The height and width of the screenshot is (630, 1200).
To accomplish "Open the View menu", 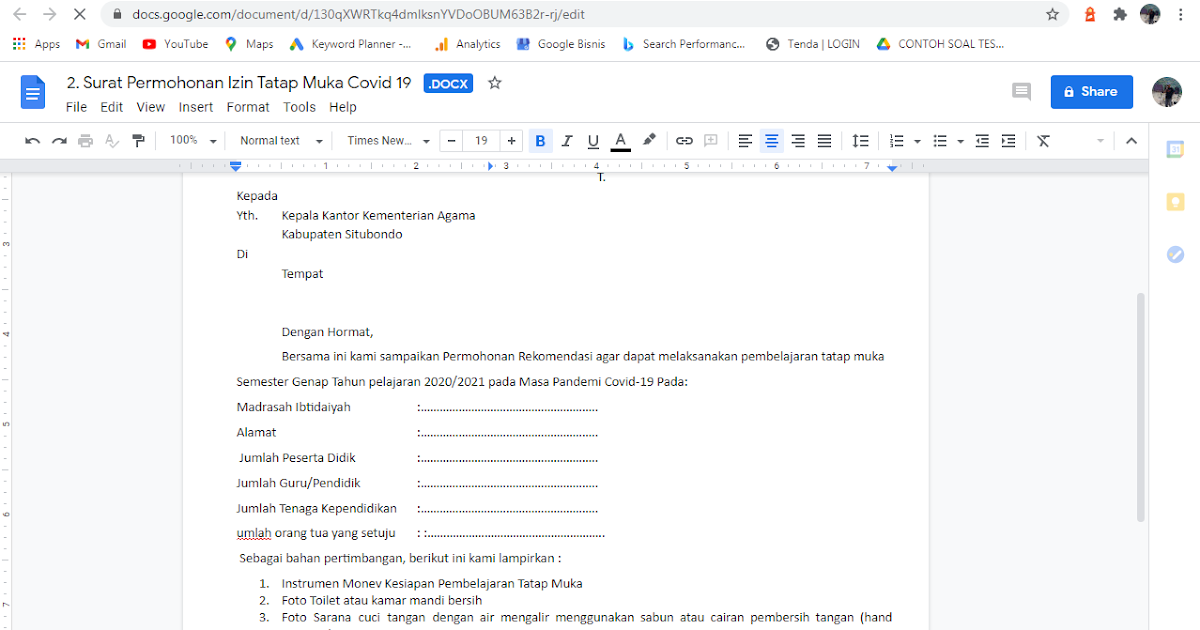I will pyautogui.click(x=151, y=107).
